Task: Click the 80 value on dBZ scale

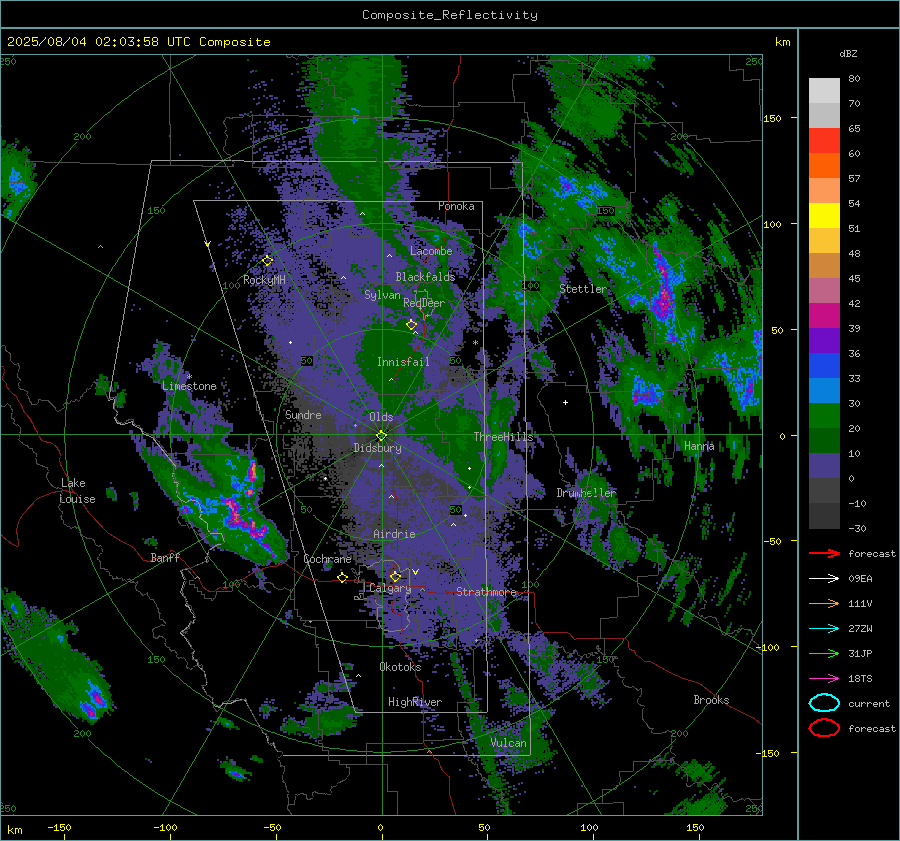Action: [x=854, y=79]
